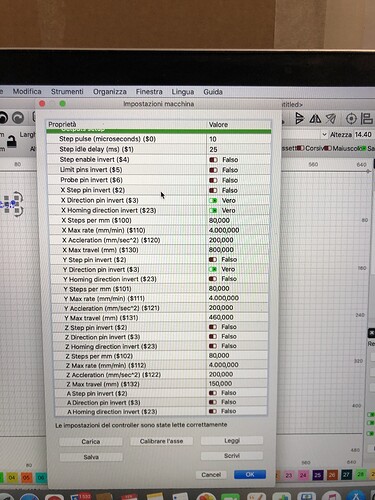Open the Finestra menu
375x500 pixels.
149,91
